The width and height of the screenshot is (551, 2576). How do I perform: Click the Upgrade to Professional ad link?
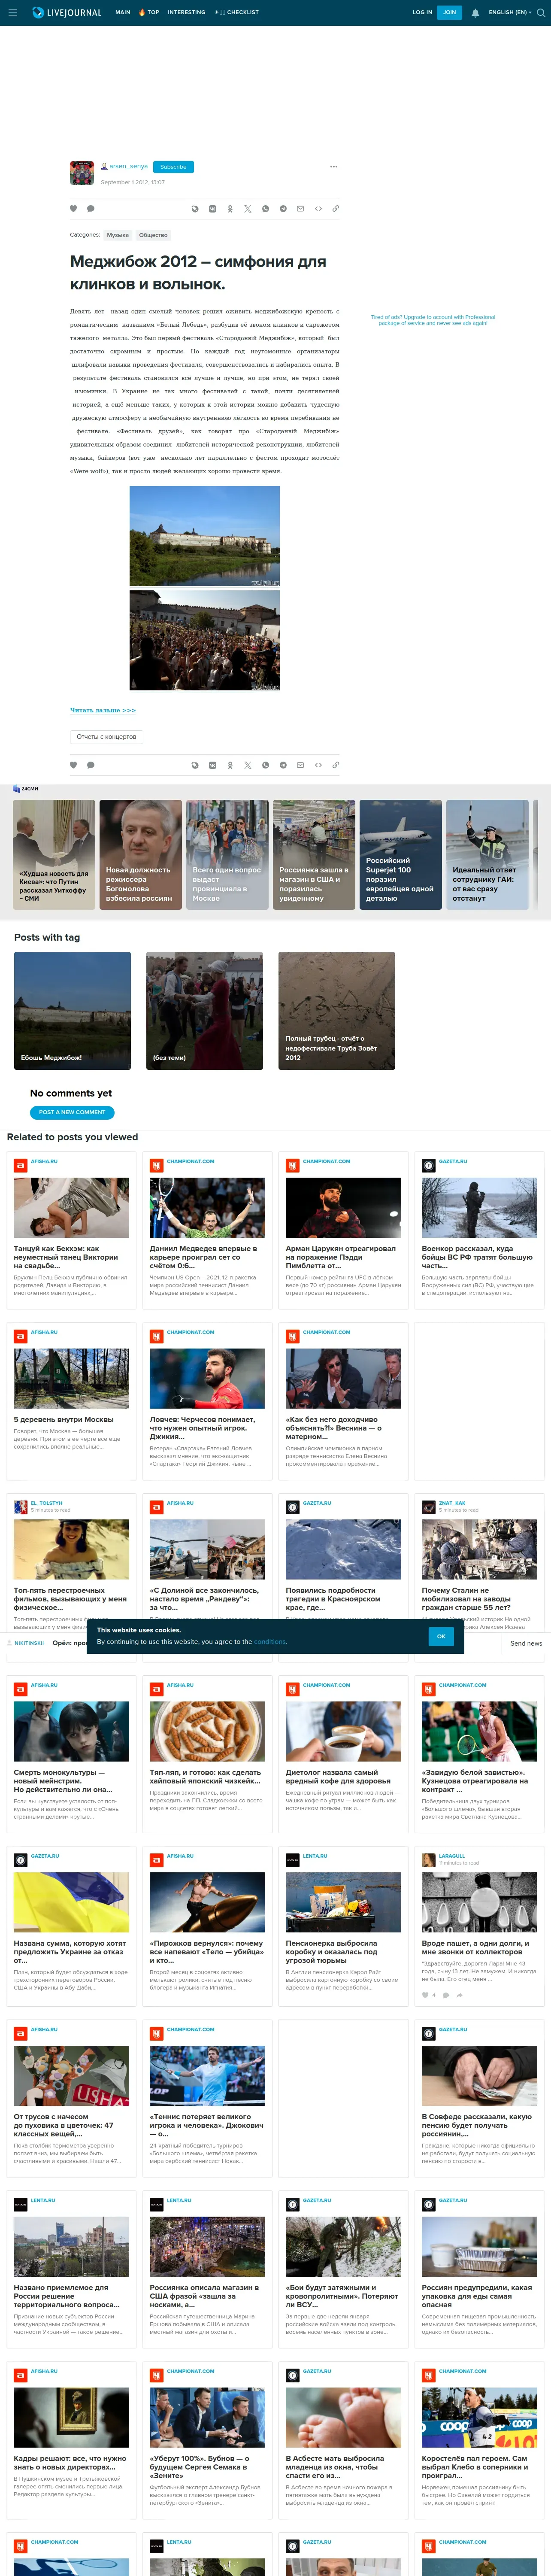tap(433, 320)
